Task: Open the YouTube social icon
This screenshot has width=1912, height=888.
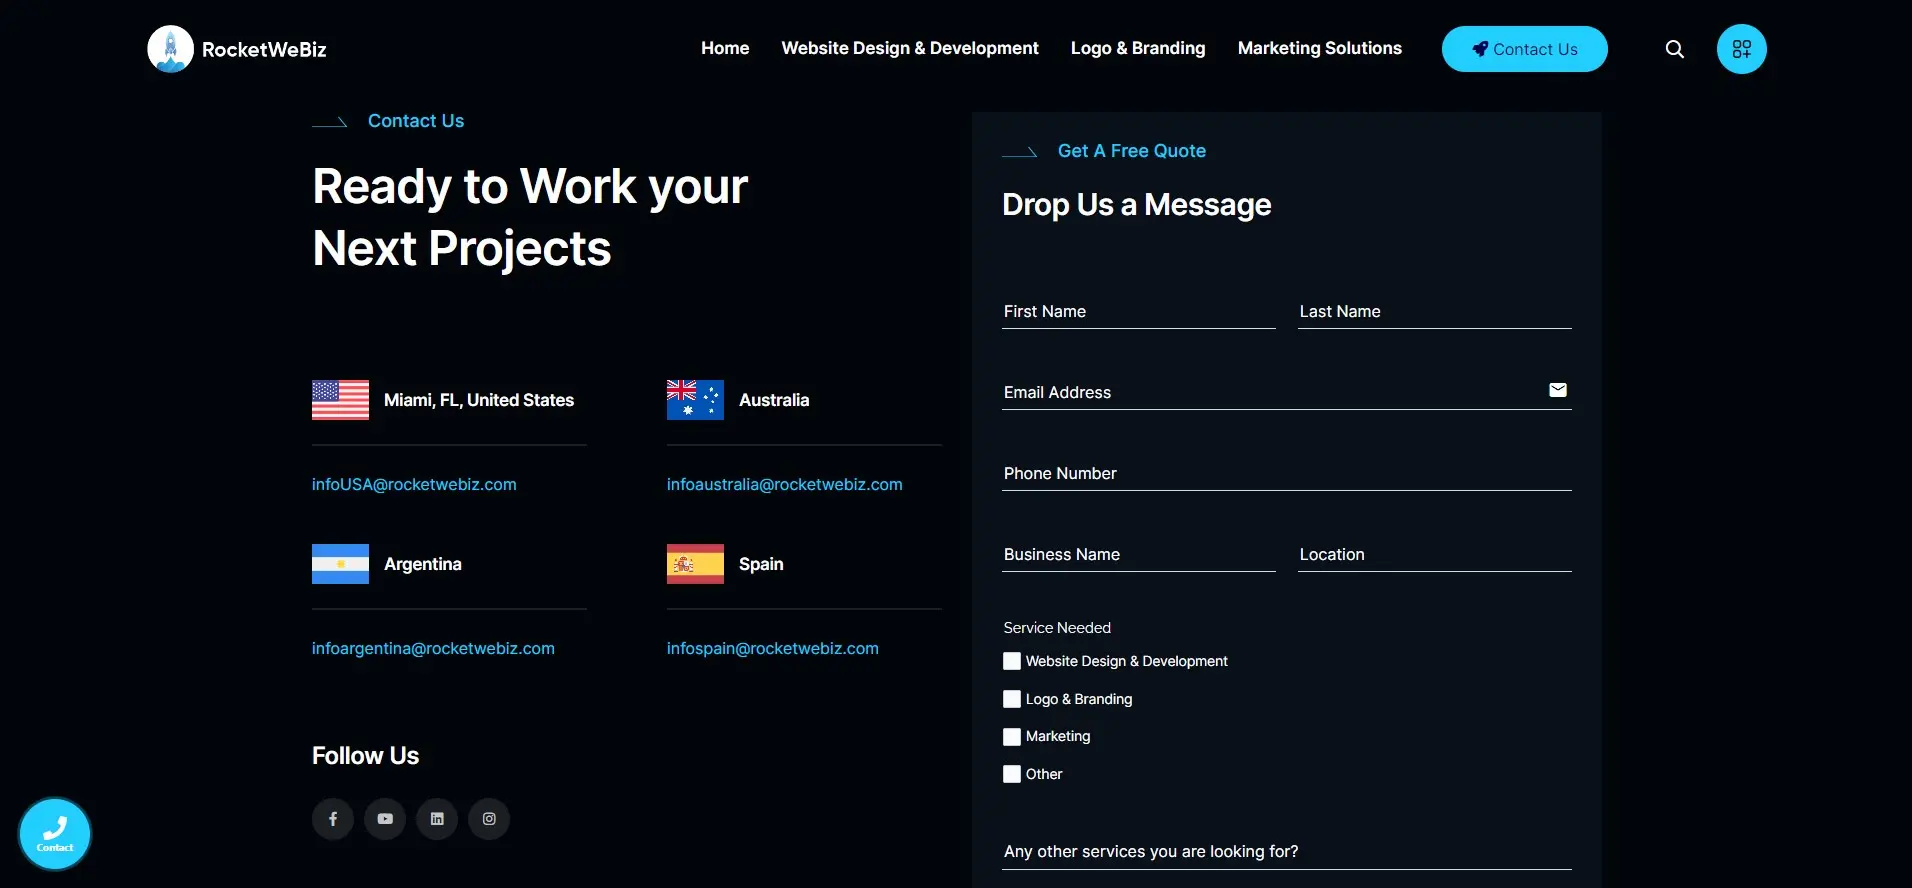Action: click(x=385, y=819)
